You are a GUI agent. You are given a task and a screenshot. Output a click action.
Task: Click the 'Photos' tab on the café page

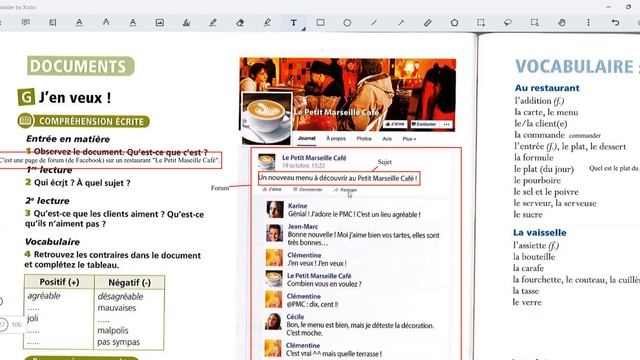[364, 138]
